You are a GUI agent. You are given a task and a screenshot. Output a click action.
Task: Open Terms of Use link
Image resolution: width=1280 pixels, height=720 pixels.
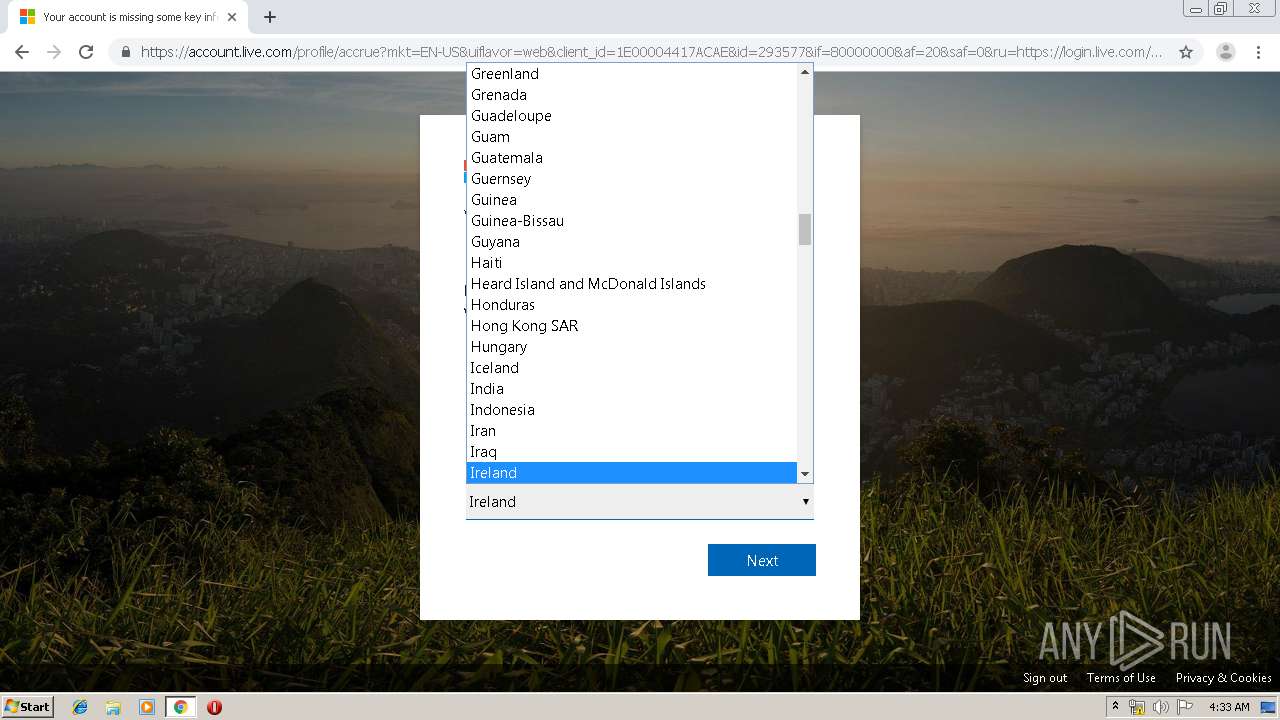pyautogui.click(x=1121, y=678)
